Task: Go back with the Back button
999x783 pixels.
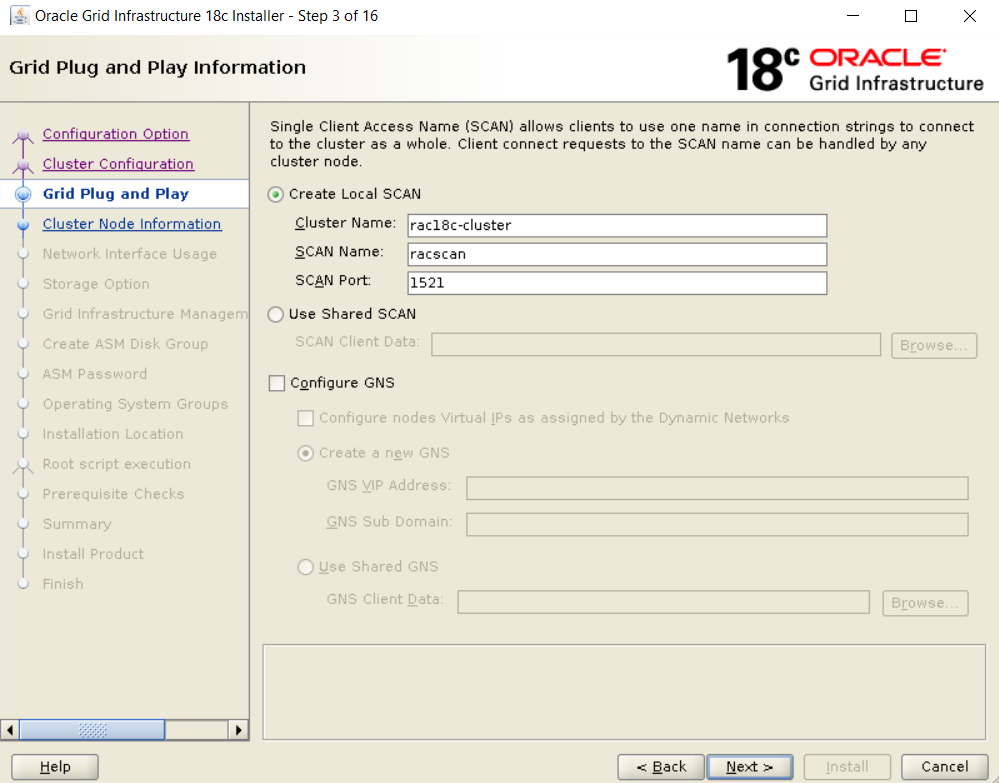Action: tap(661, 766)
